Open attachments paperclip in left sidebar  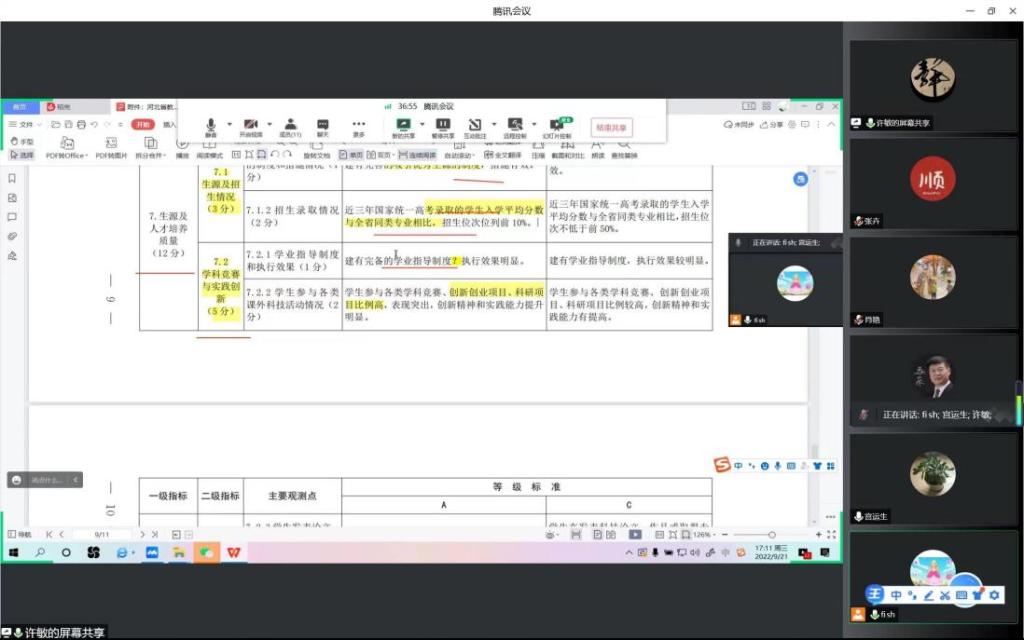coord(12,236)
